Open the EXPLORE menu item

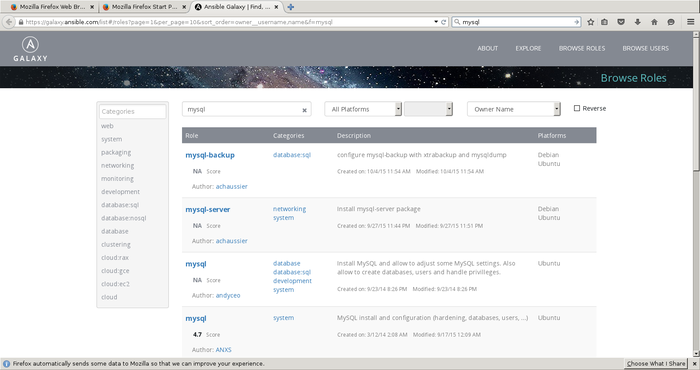coord(528,48)
